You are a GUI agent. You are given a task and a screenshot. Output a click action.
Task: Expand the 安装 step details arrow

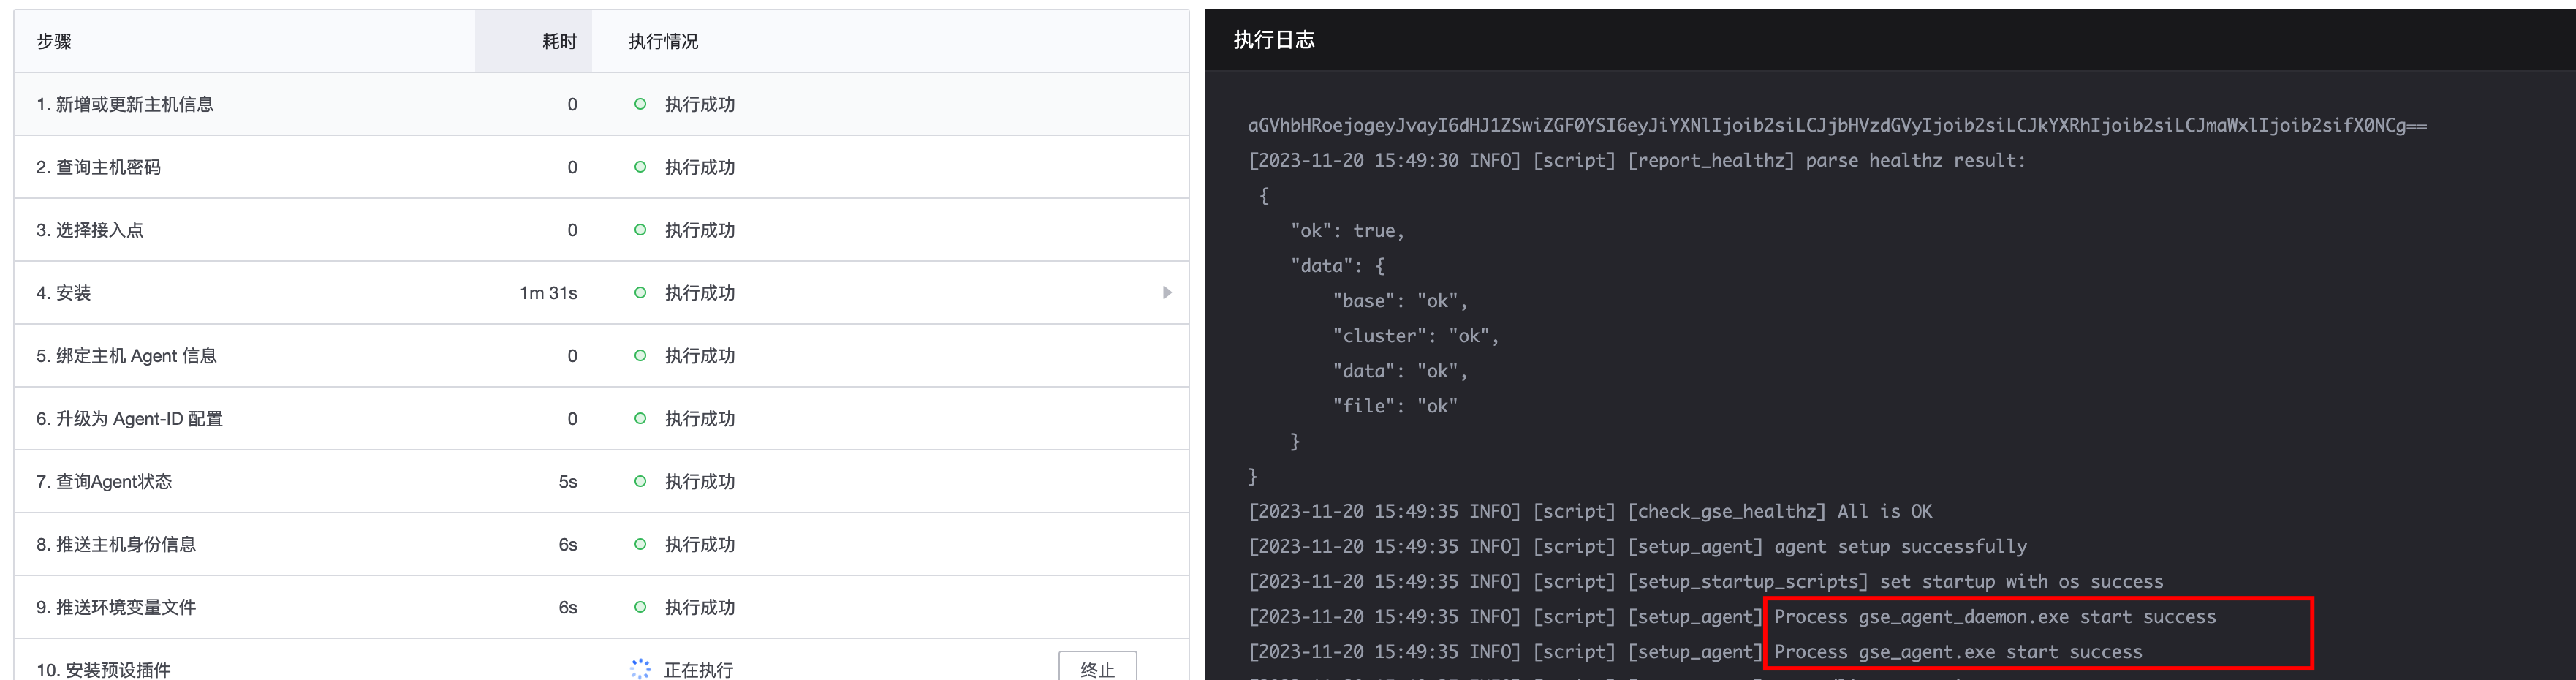tap(1166, 292)
